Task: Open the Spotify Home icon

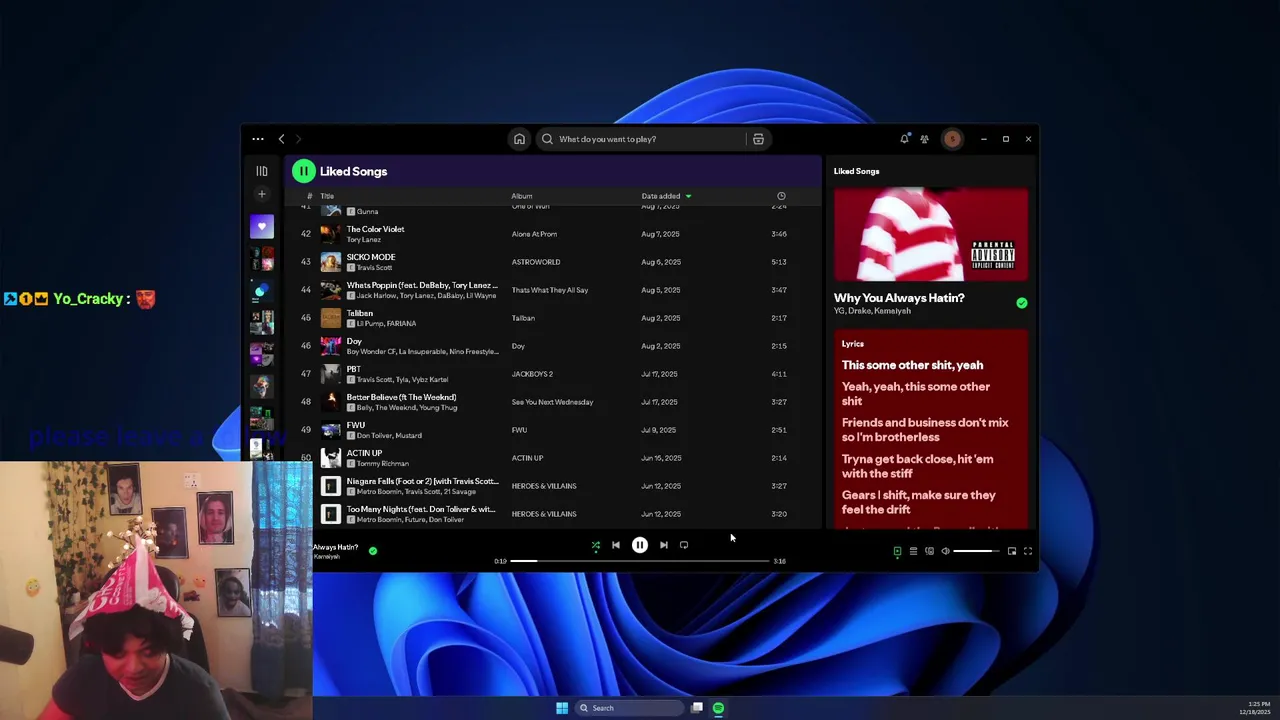Action: [x=519, y=139]
